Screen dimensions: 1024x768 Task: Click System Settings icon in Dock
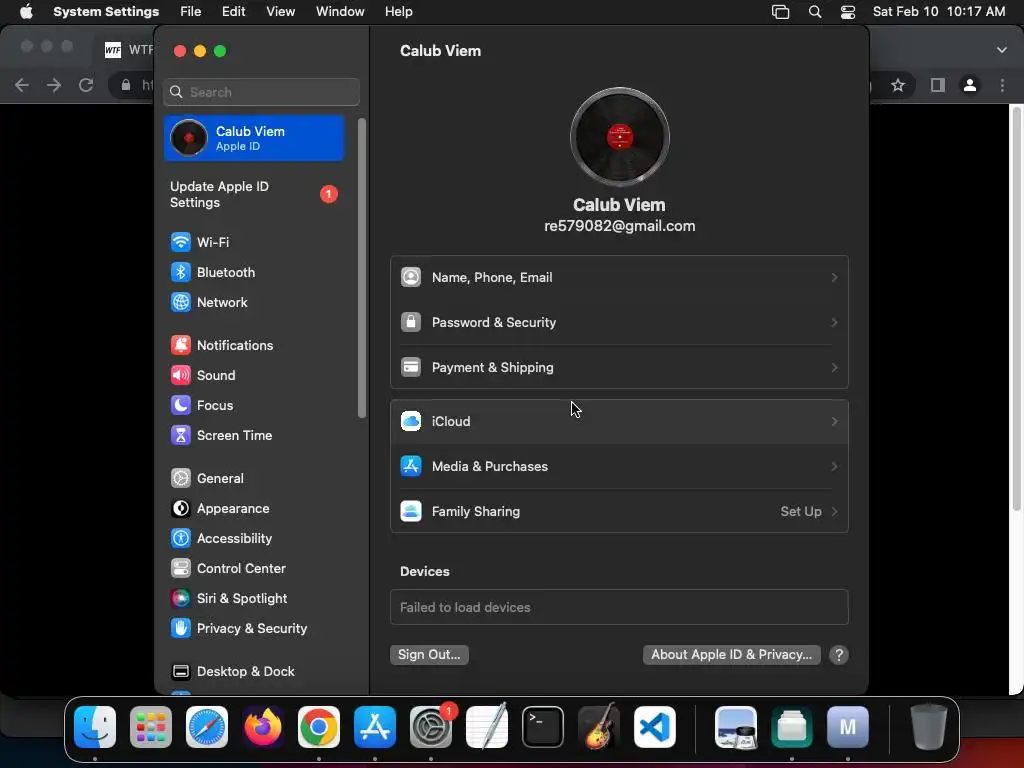coord(431,727)
